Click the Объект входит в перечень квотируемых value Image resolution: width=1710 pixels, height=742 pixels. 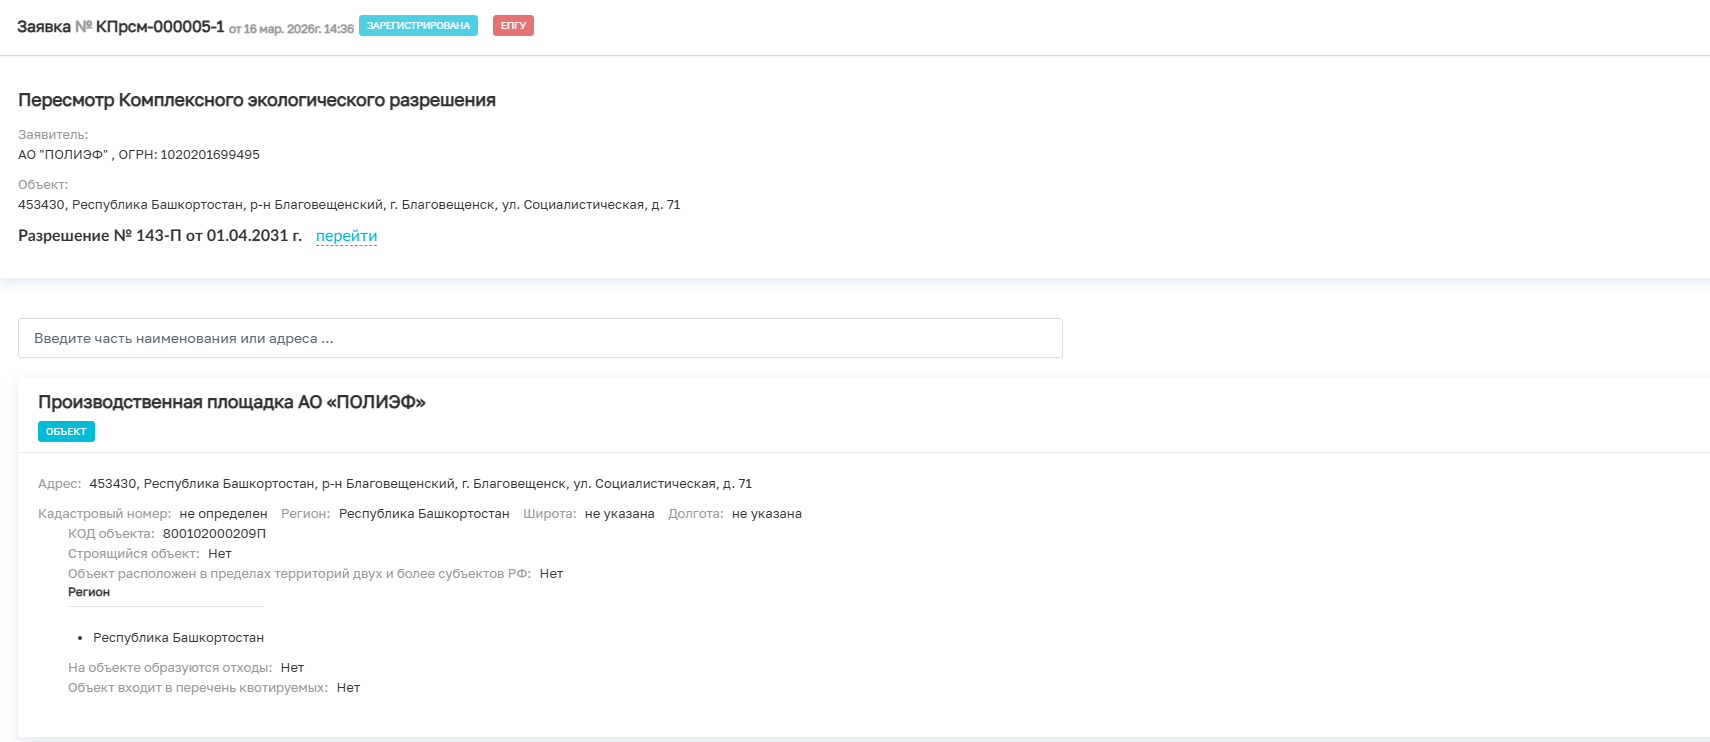pos(348,688)
